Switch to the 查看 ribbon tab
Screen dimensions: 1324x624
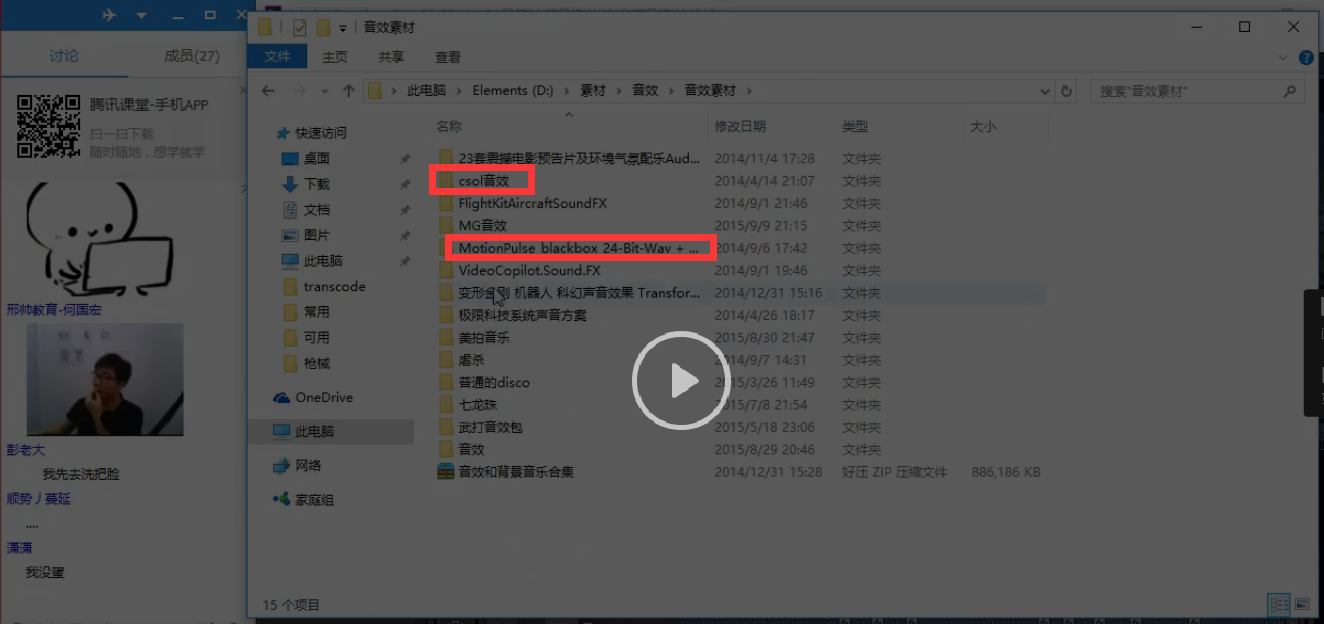coord(447,57)
